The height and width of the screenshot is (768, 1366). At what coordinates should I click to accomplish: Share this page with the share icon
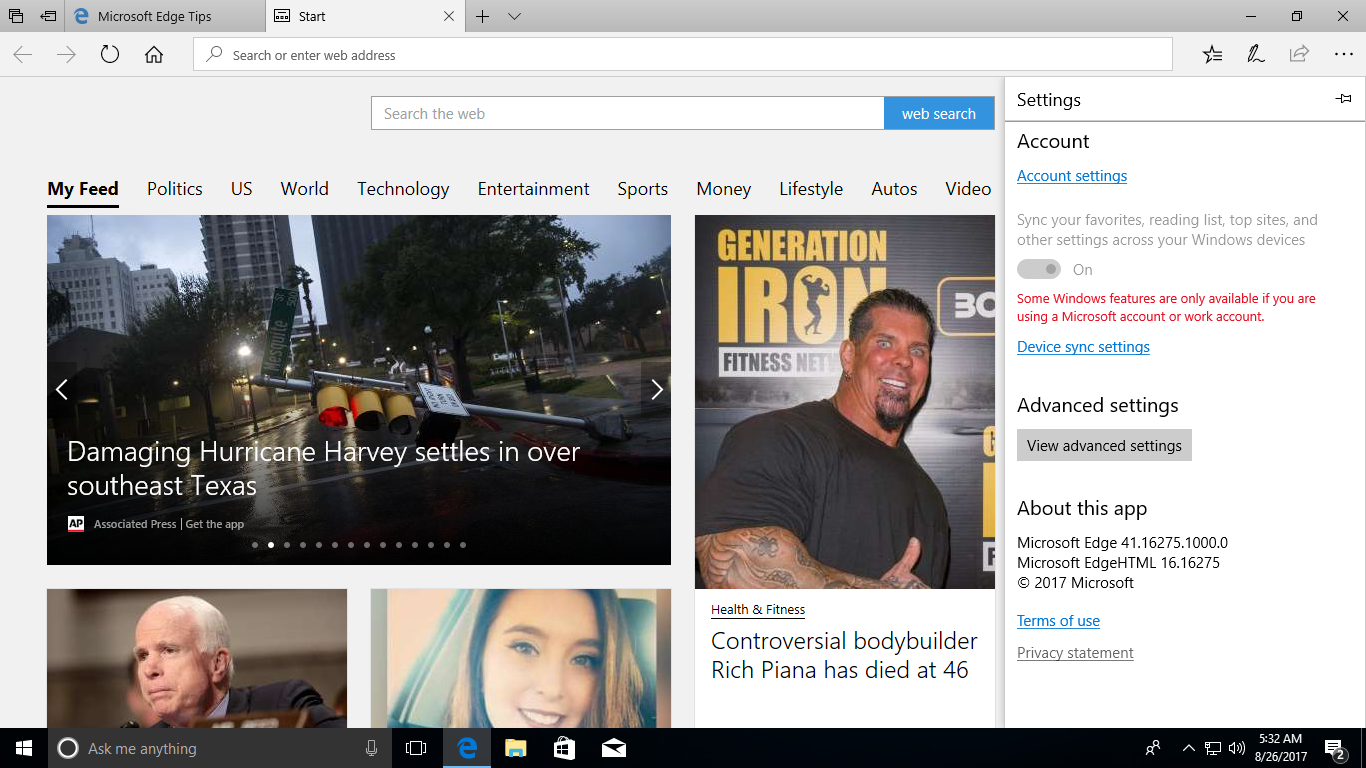click(1299, 55)
